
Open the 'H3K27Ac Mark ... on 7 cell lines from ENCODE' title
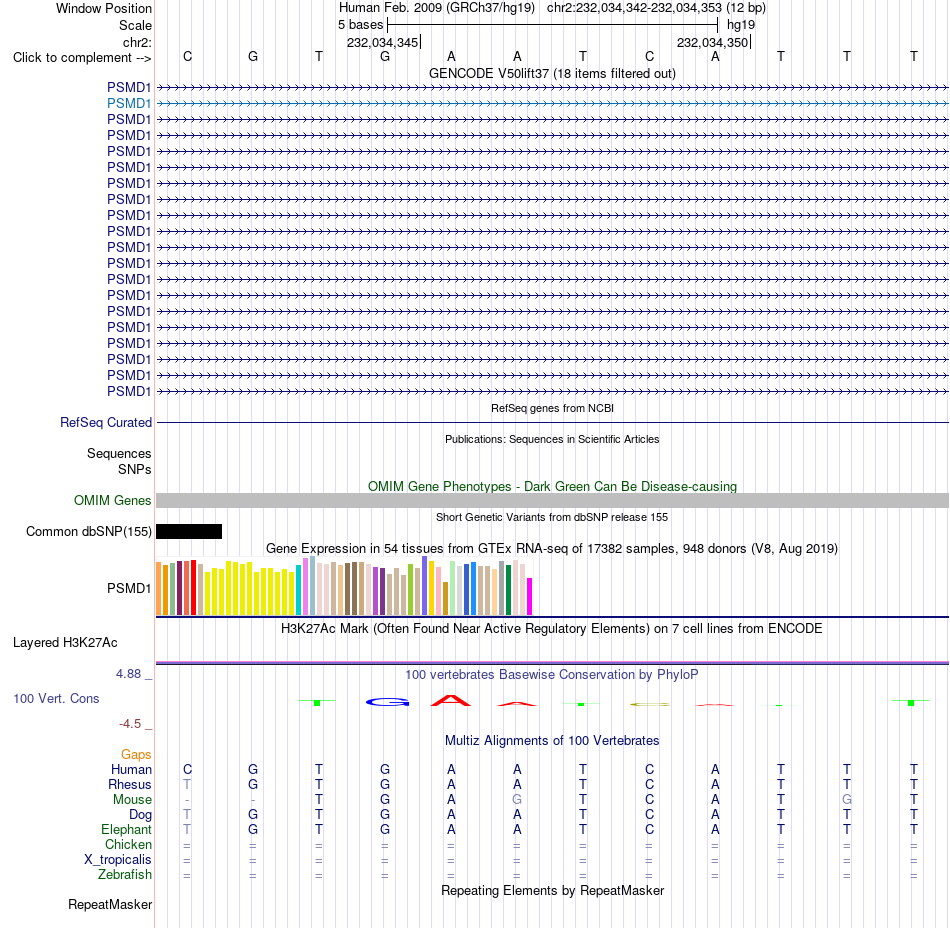pyautogui.click(x=552, y=629)
